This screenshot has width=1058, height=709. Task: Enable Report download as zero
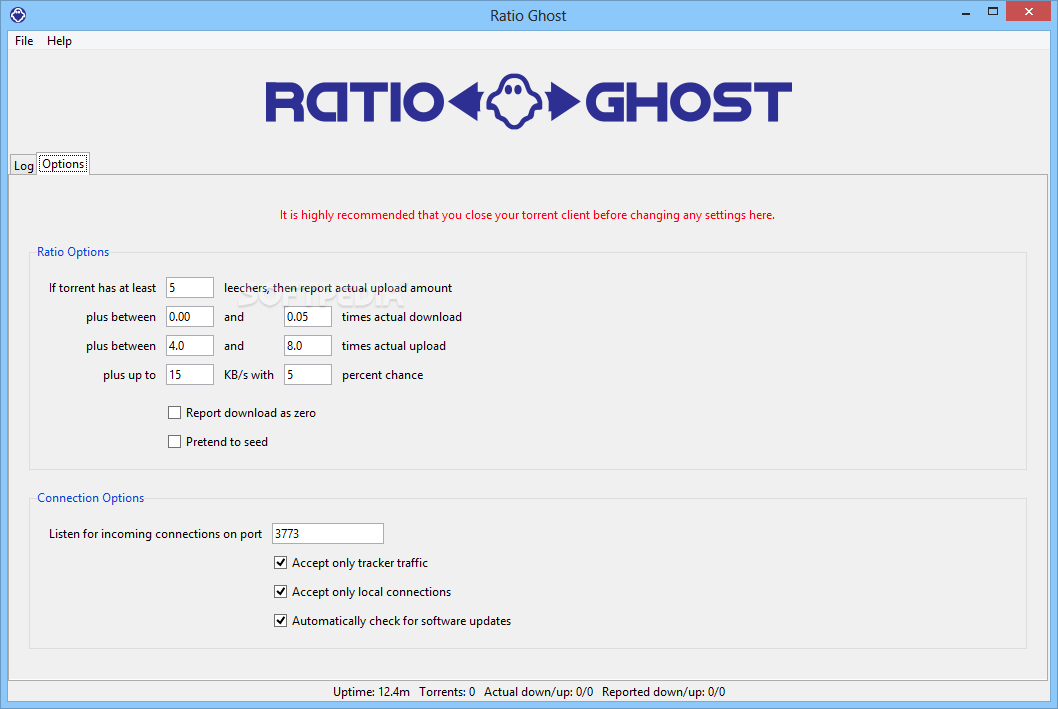point(175,412)
